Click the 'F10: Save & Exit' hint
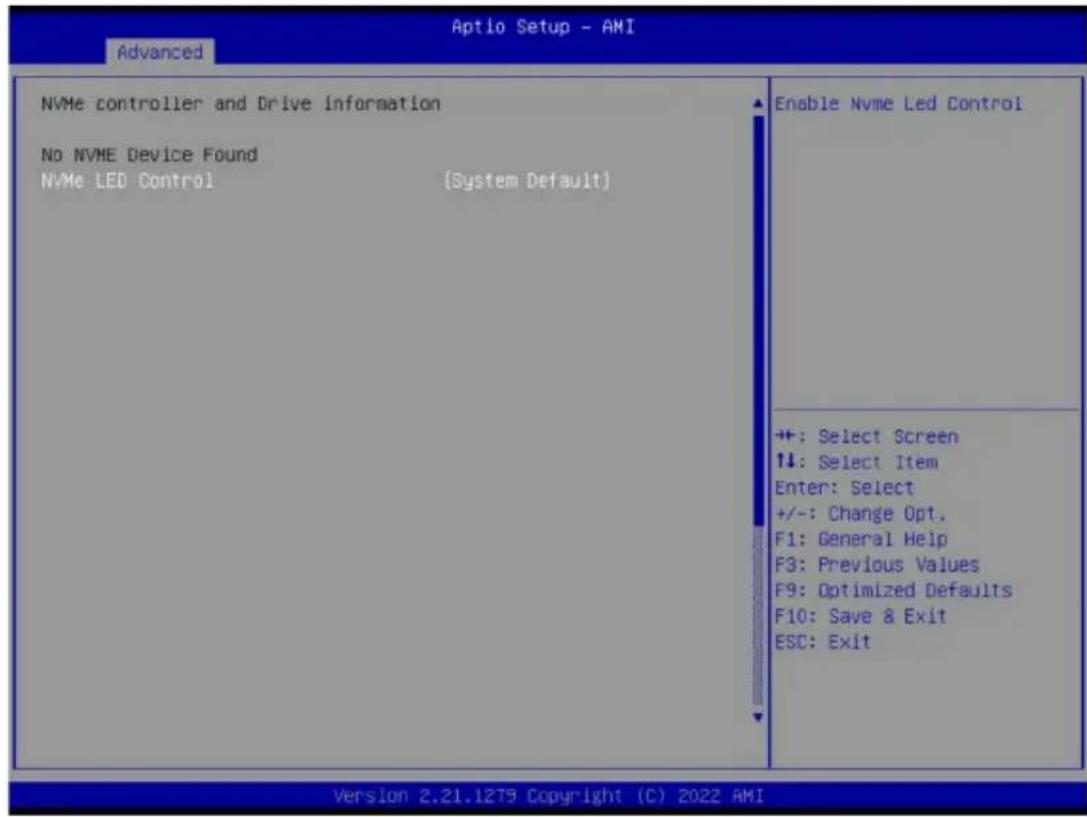This screenshot has width=1087, height=817. (x=860, y=616)
